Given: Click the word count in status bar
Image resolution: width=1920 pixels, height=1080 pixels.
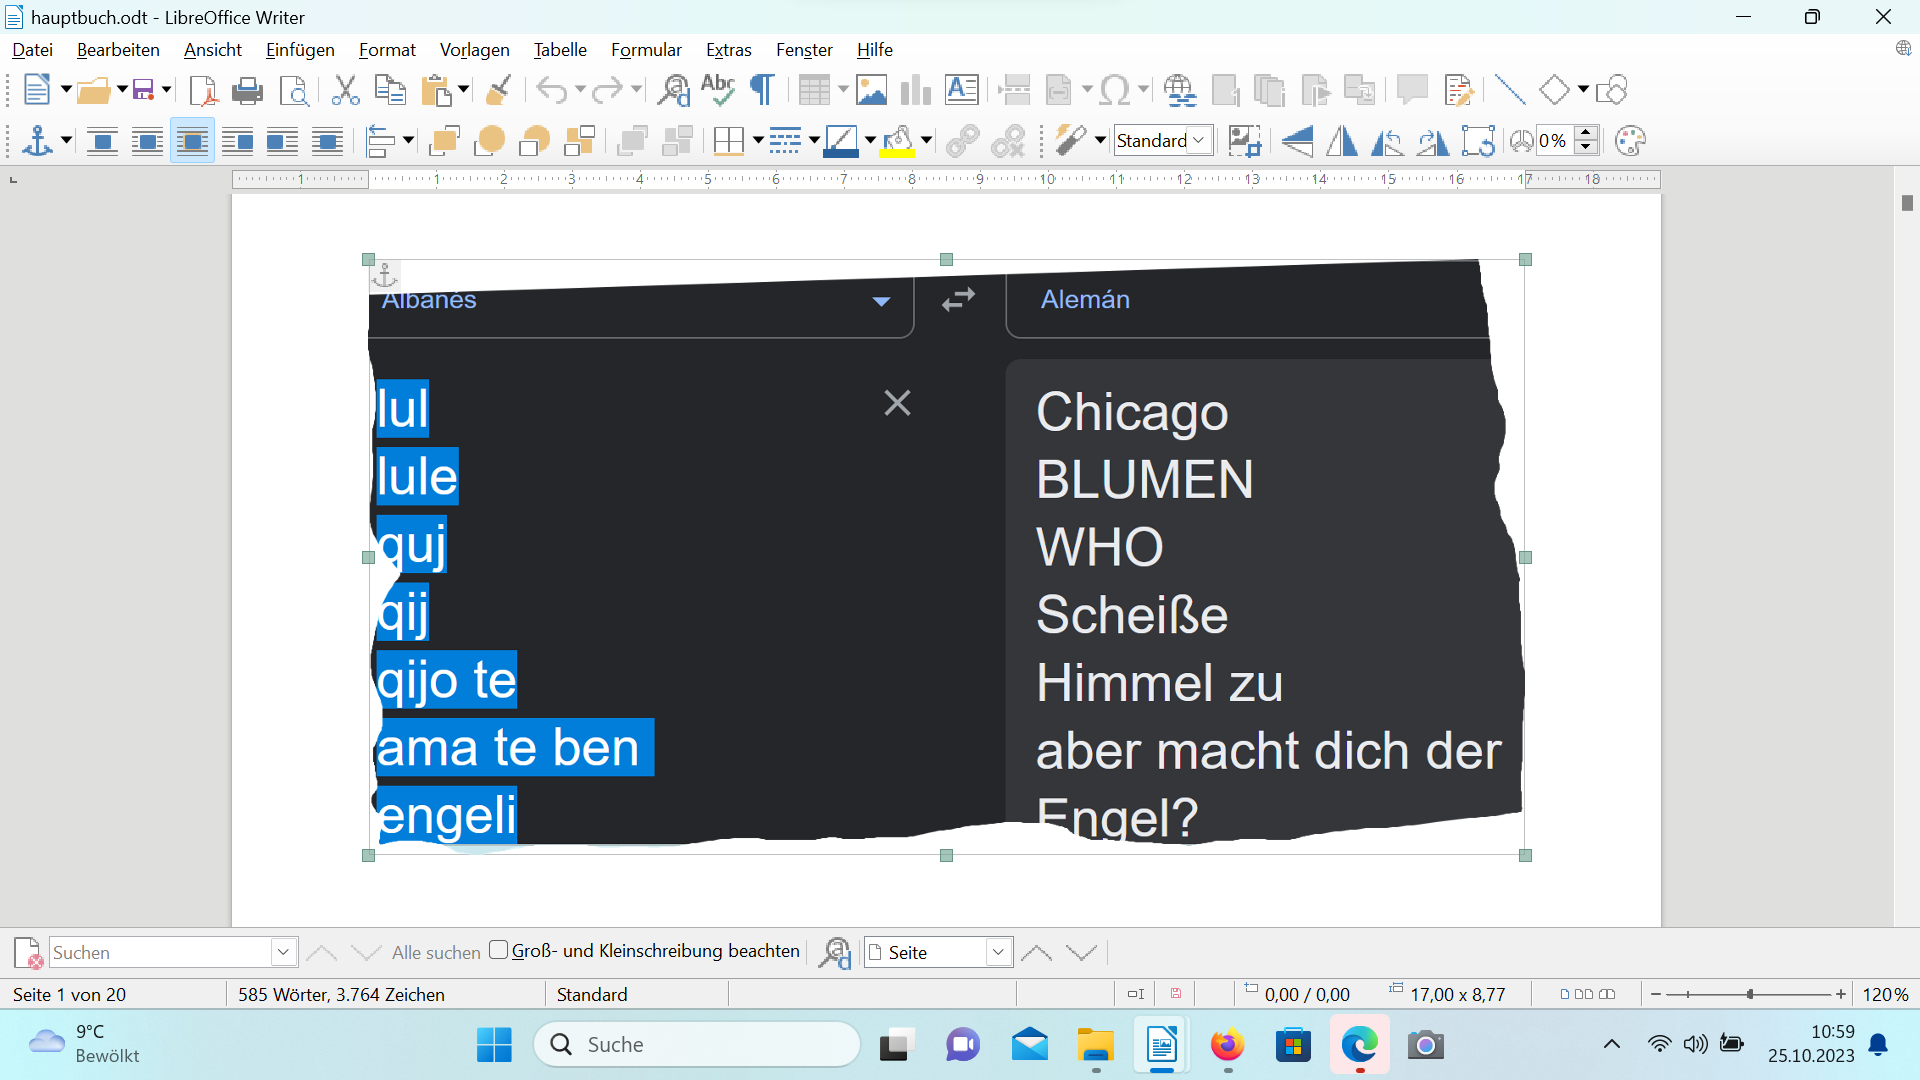Looking at the screenshot, I should pos(341,995).
